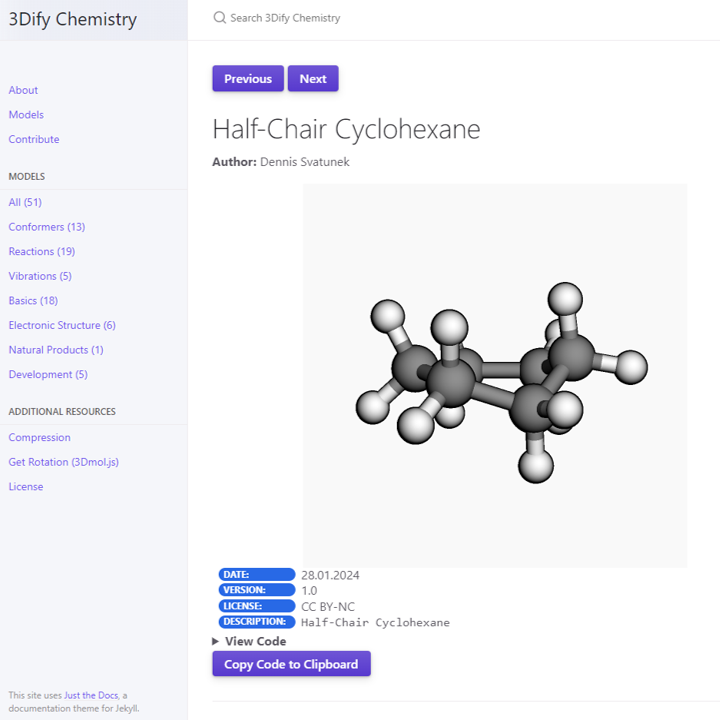Open the Models page link
Image resolution: width=720 pixels, height=720 pixels.
coord(26,115)
